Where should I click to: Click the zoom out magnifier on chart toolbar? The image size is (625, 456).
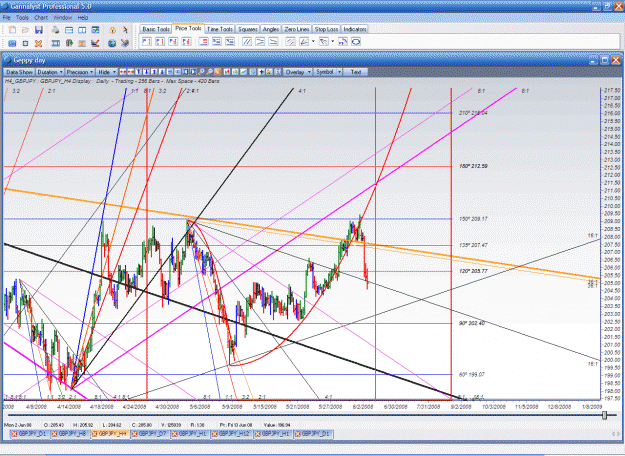[x=209, y=72]
